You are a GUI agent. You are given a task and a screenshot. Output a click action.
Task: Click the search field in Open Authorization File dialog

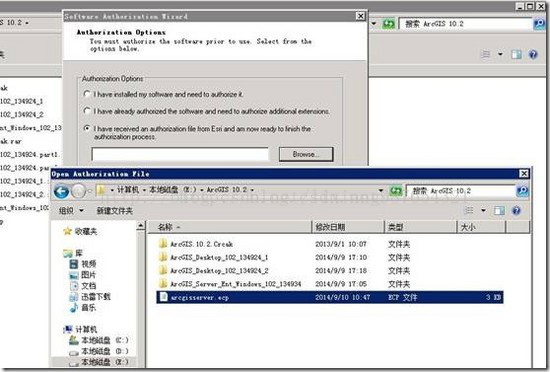tap(461, 191)
